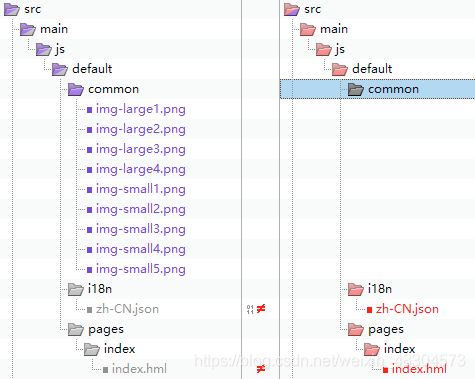This screenshot has width=475, height=379.
Task: Click the 'i18n' label in left pane
Action: tap(100, 289)
